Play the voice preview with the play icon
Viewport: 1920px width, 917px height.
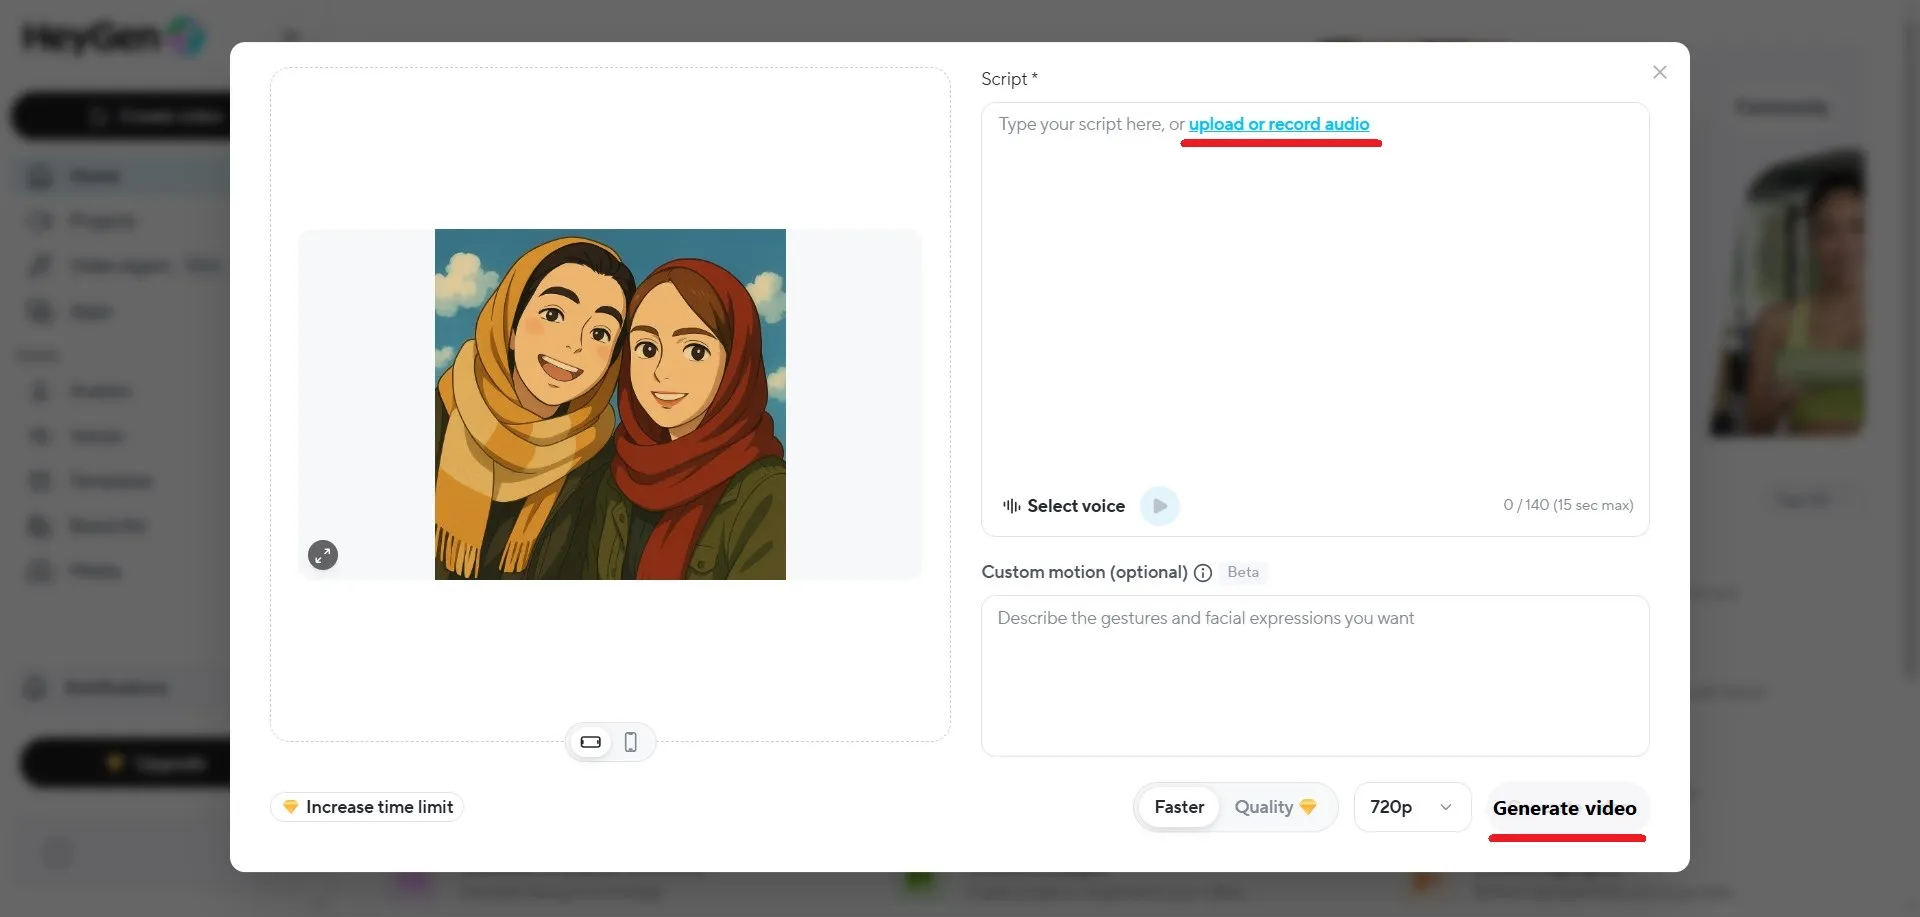(x=1159, y=505)
